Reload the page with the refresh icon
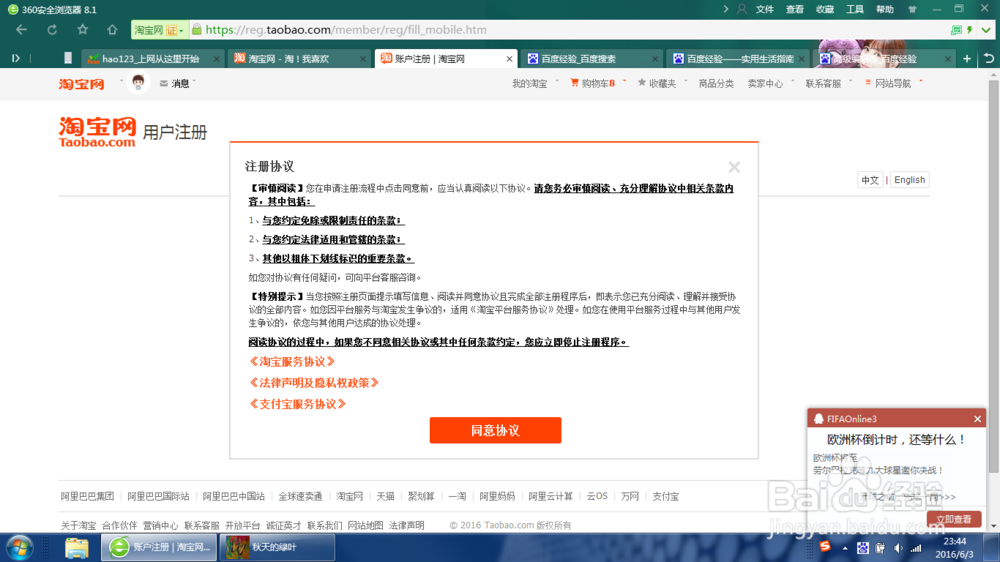The width and height of the screenshot is (1000, 562). pyautogui.click(x=52, y=29)
